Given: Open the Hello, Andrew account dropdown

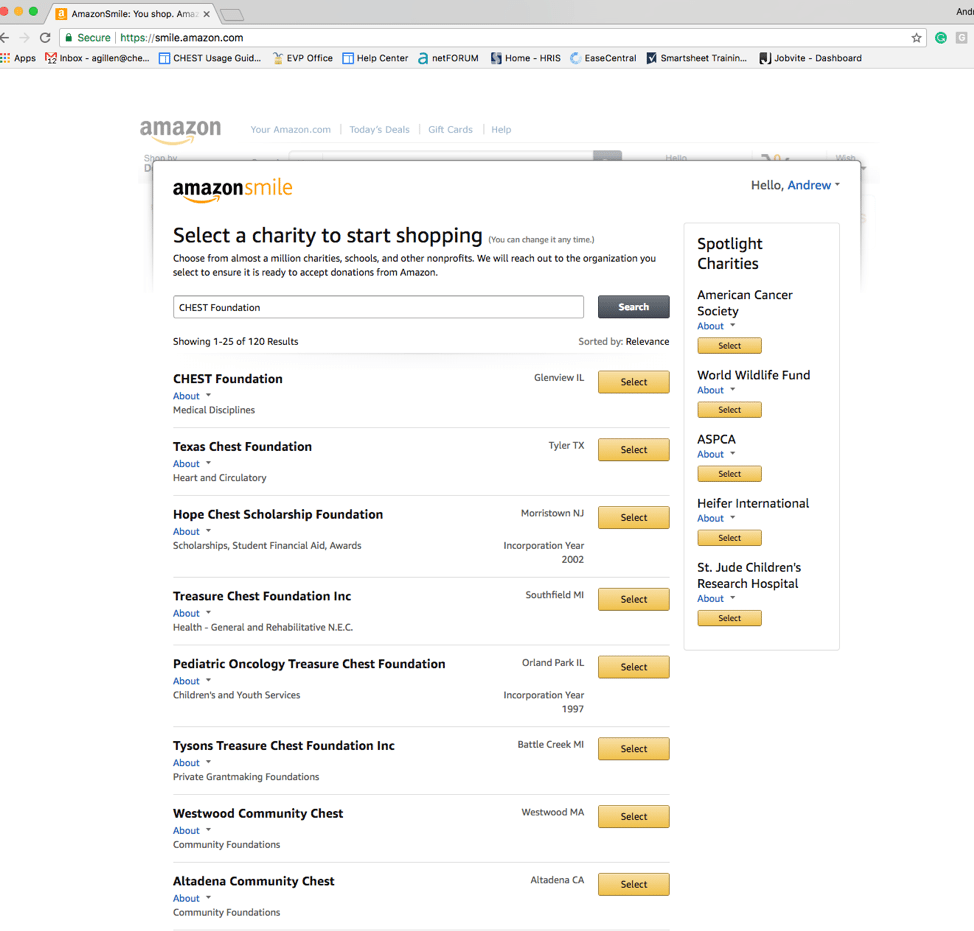Looking at the screenshot, I should tap(796, 184).
